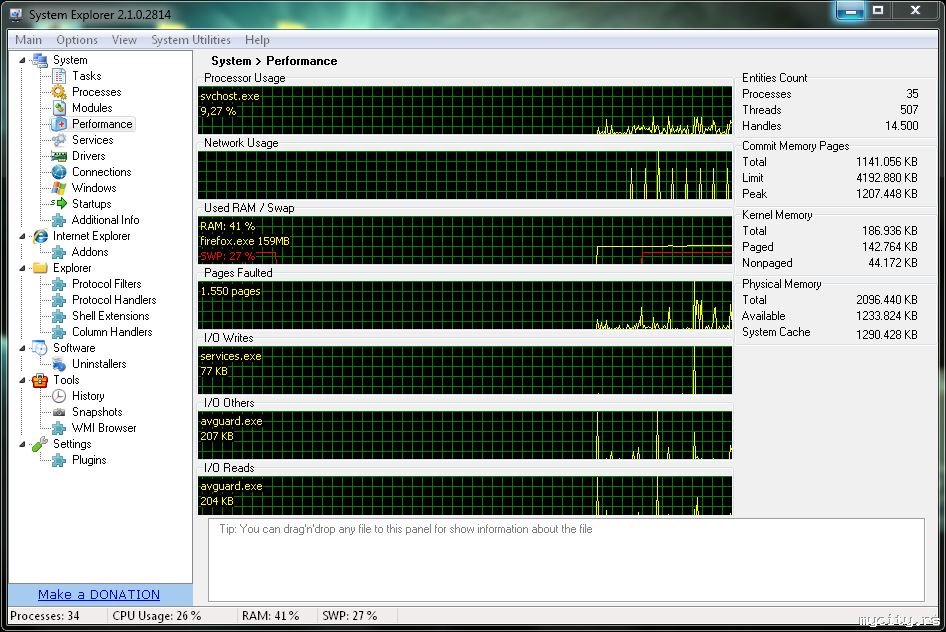The height and width of the screenshot is (632, 946).
Task: Select Connections in the tree
Action: pyautogui.click(x=101, y=172)
